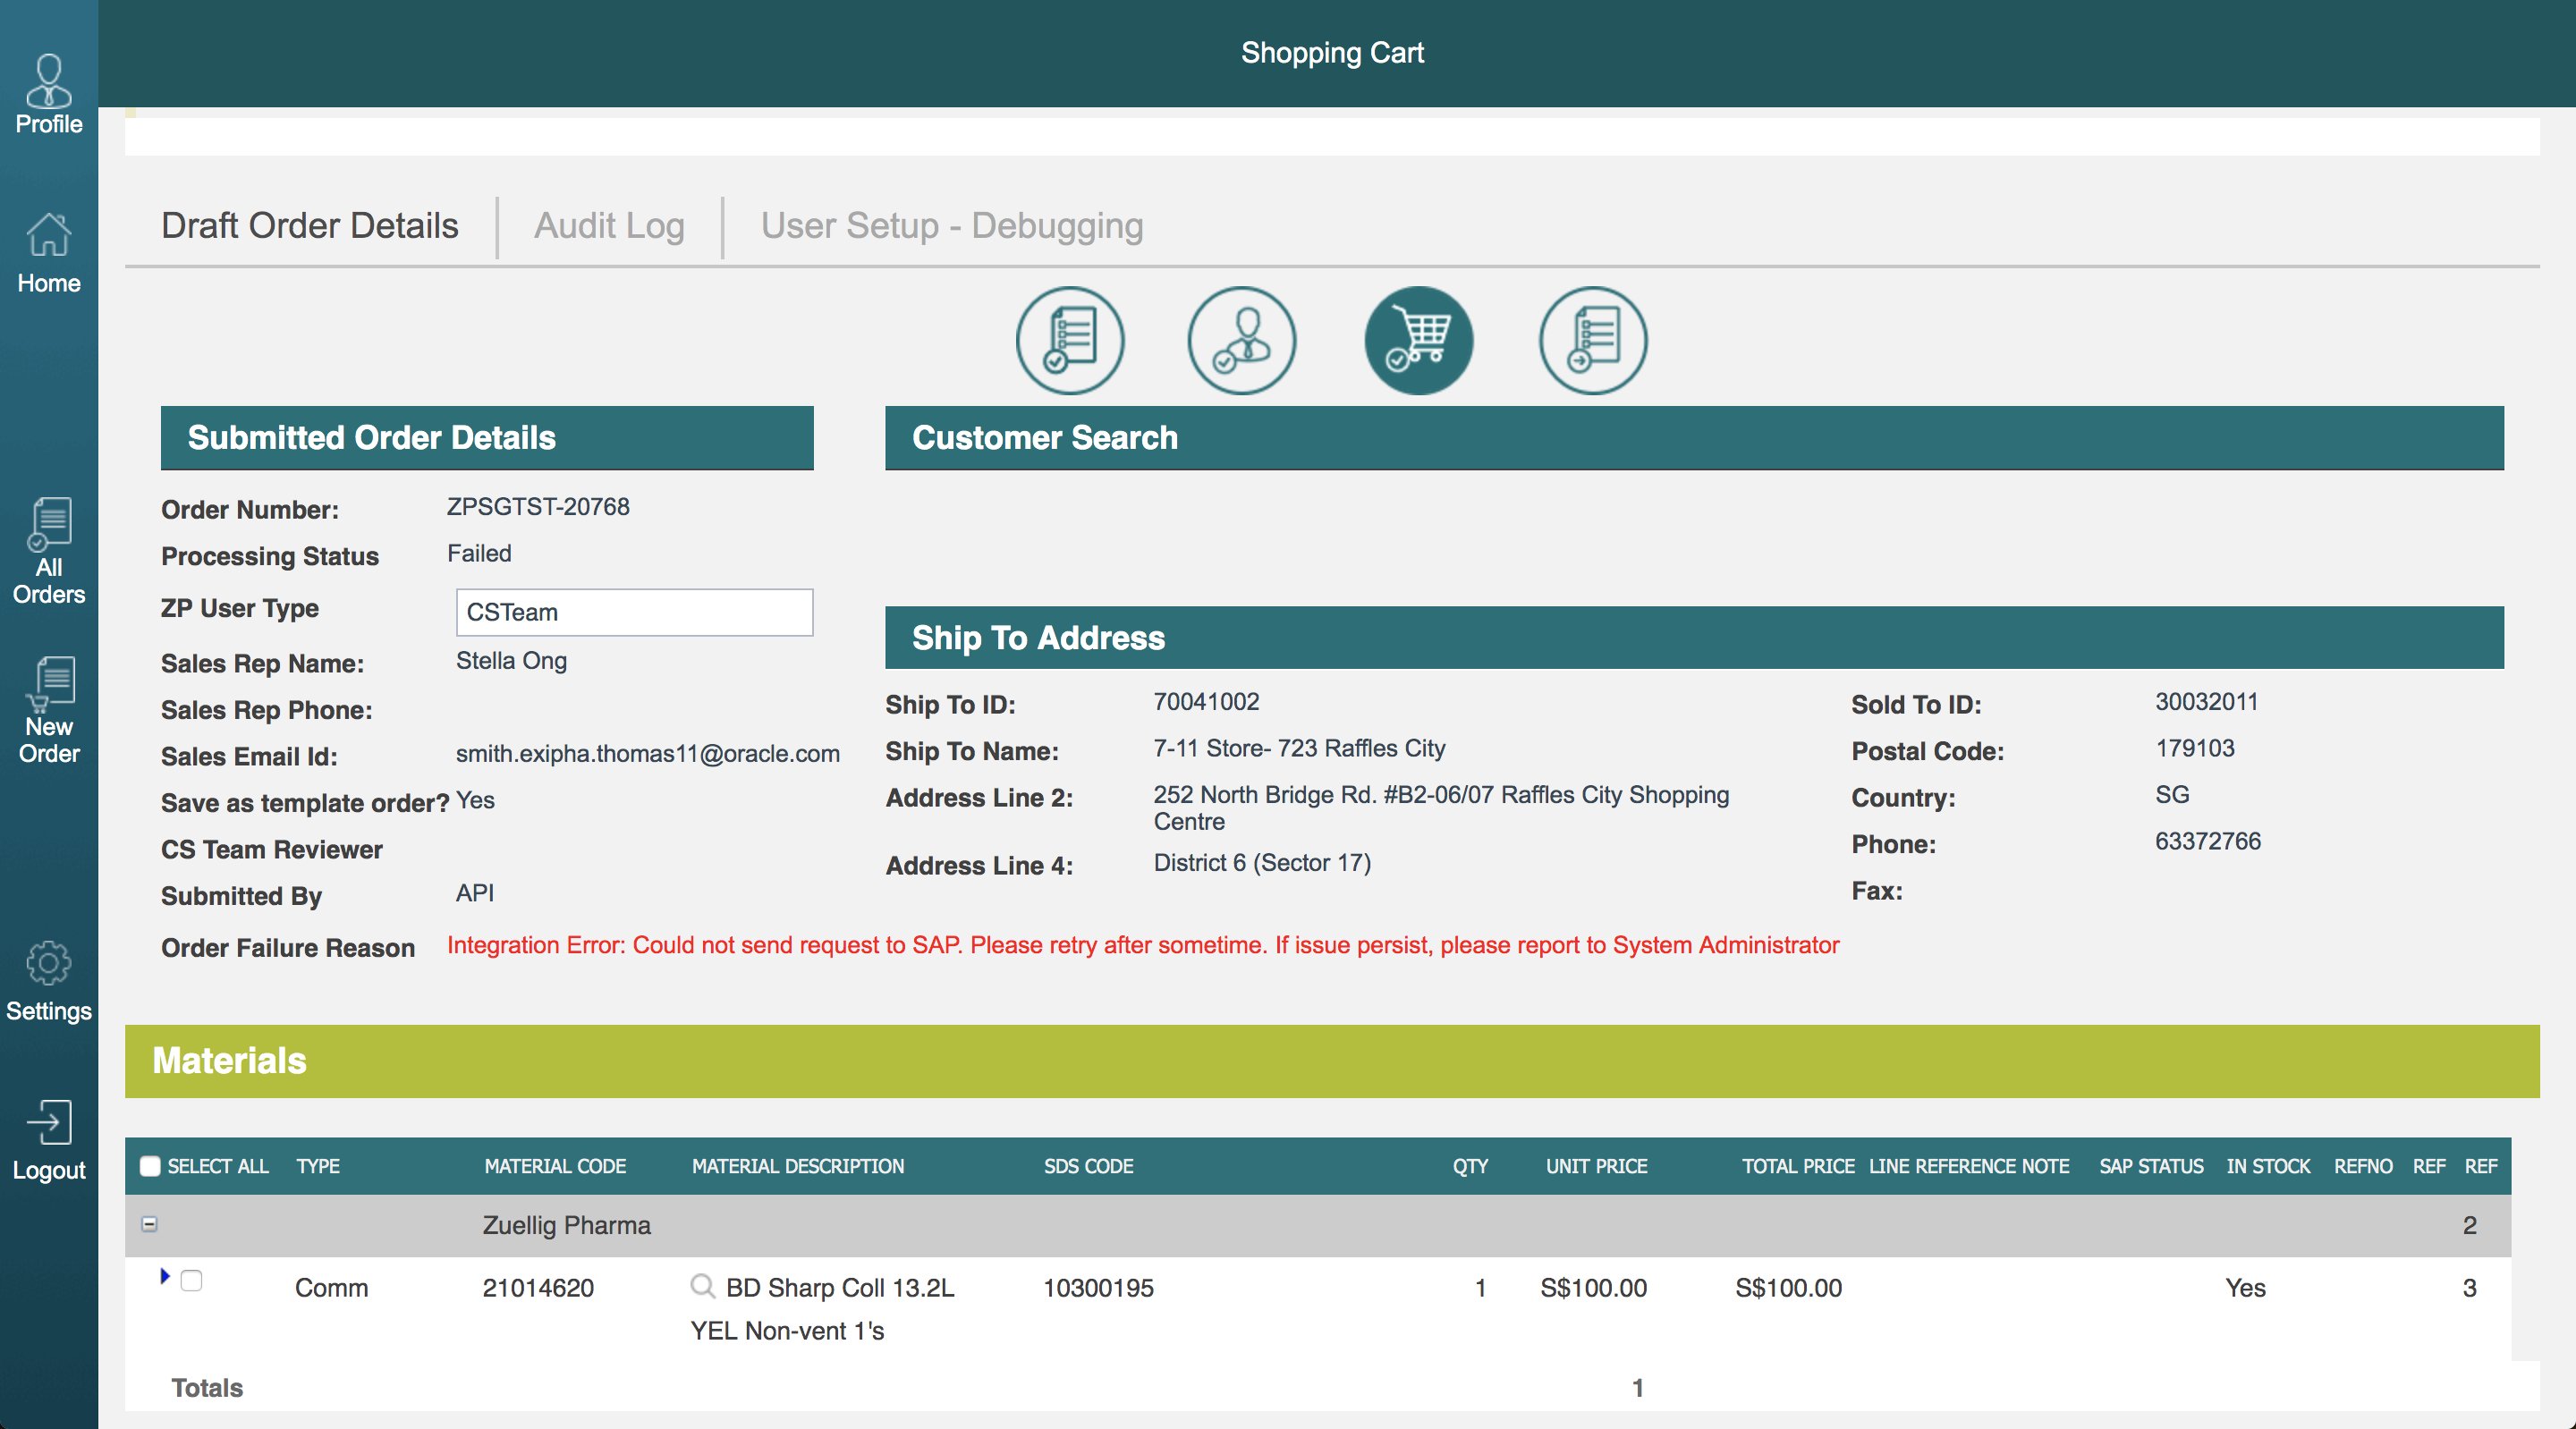The image size is (2576, 1429).
Task: Switch to Draft Order Details tab
Action: pyautogui.click(x=310, y=226)
